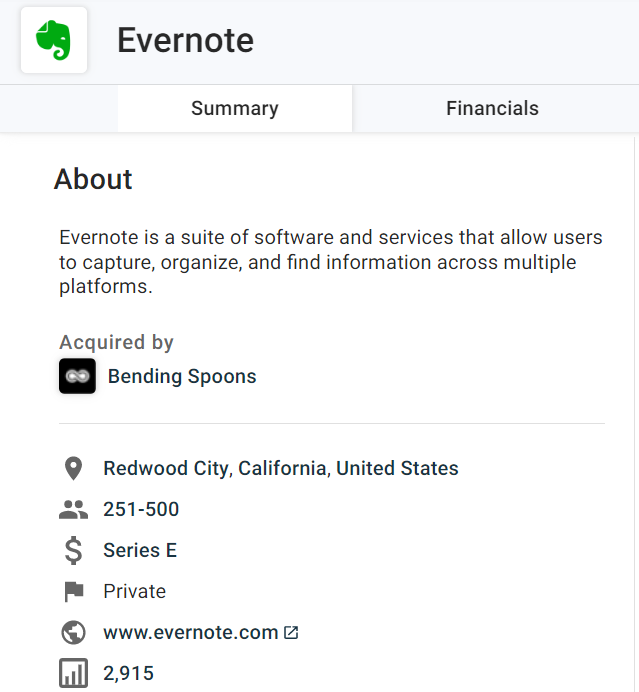Click the dollar sign funding icon
The width and height of the screenshot is (639, 692).
pos(73,550)
